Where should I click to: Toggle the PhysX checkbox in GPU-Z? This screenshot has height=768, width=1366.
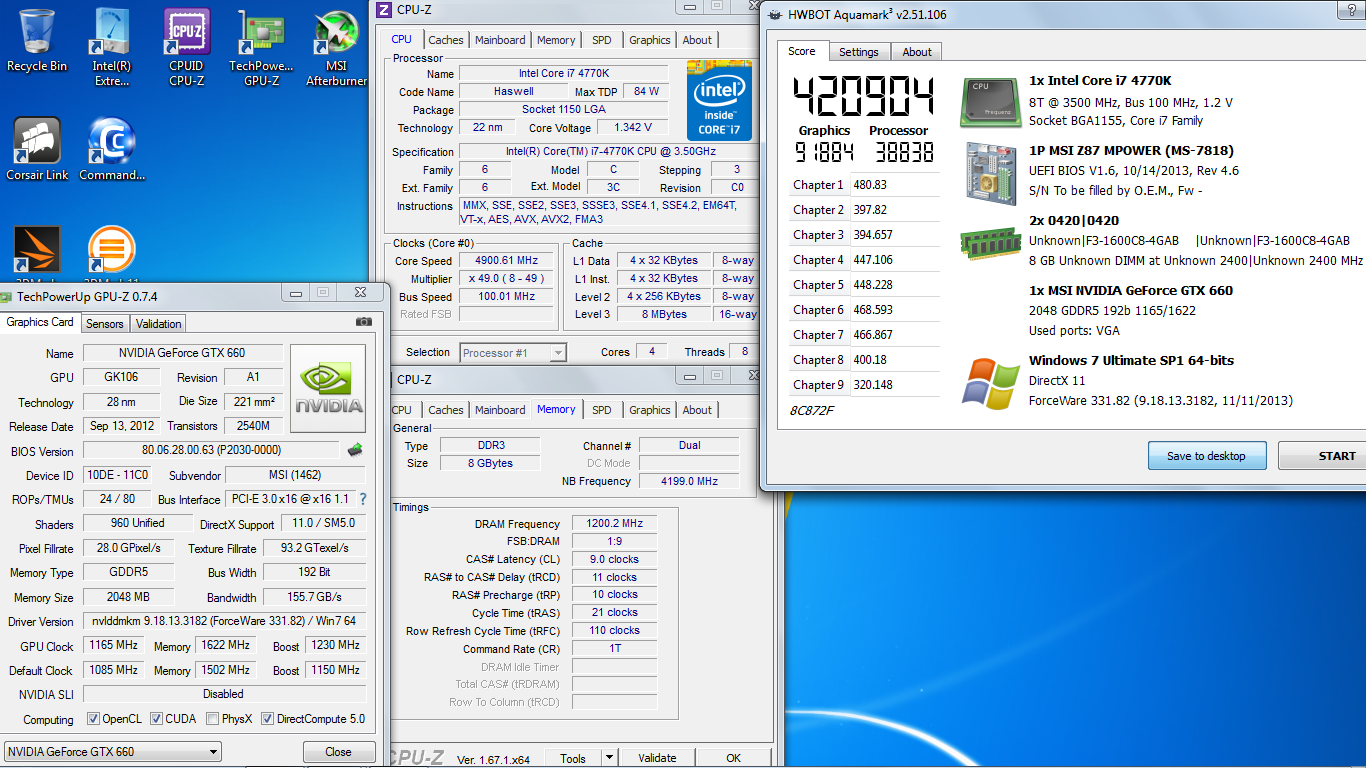pyautogui.click(x=213, y=719)
